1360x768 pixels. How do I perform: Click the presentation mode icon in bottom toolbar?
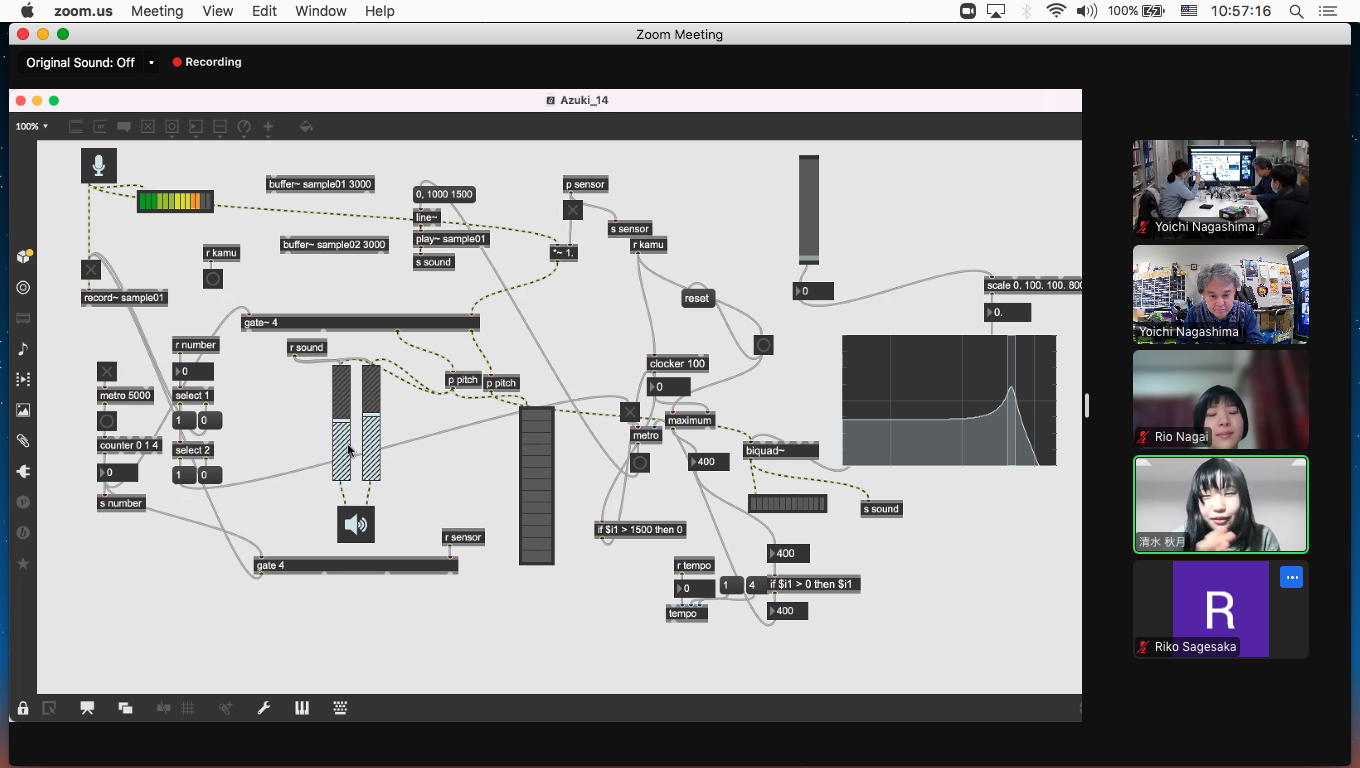[87, 708]
